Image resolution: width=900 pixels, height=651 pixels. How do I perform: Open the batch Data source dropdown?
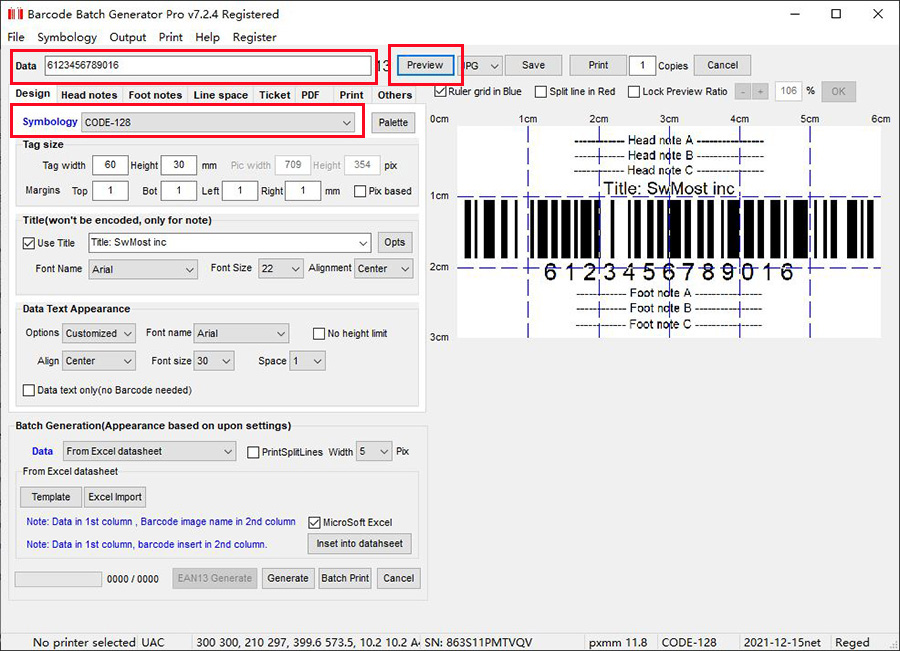[149, 452]
